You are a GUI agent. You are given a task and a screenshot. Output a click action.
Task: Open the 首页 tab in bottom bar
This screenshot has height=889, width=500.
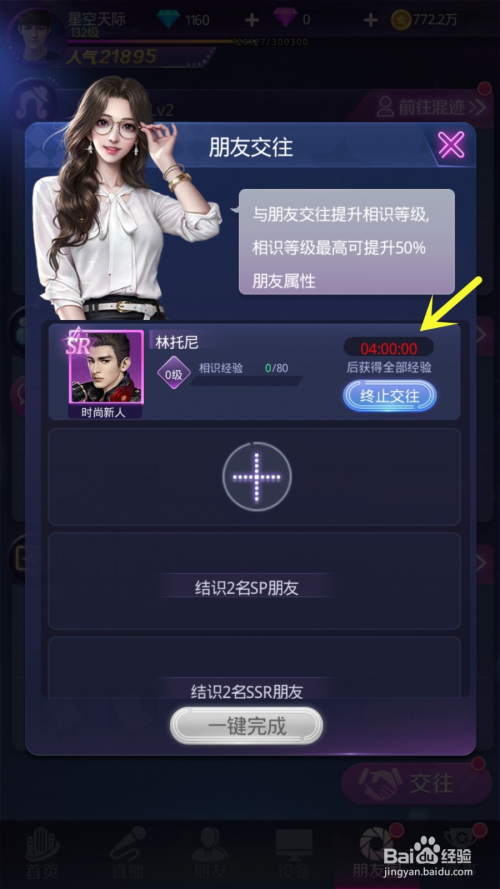point(41,854)
